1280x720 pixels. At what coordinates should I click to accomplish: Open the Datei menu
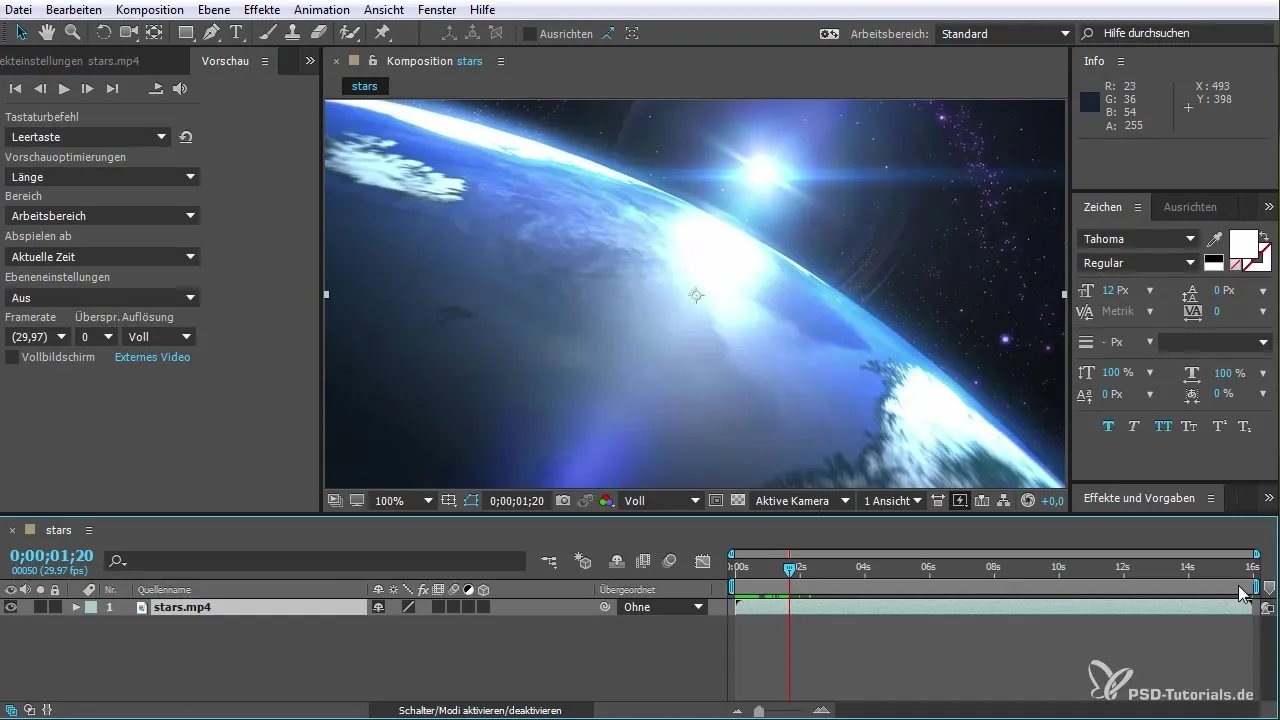coord(18,9)
